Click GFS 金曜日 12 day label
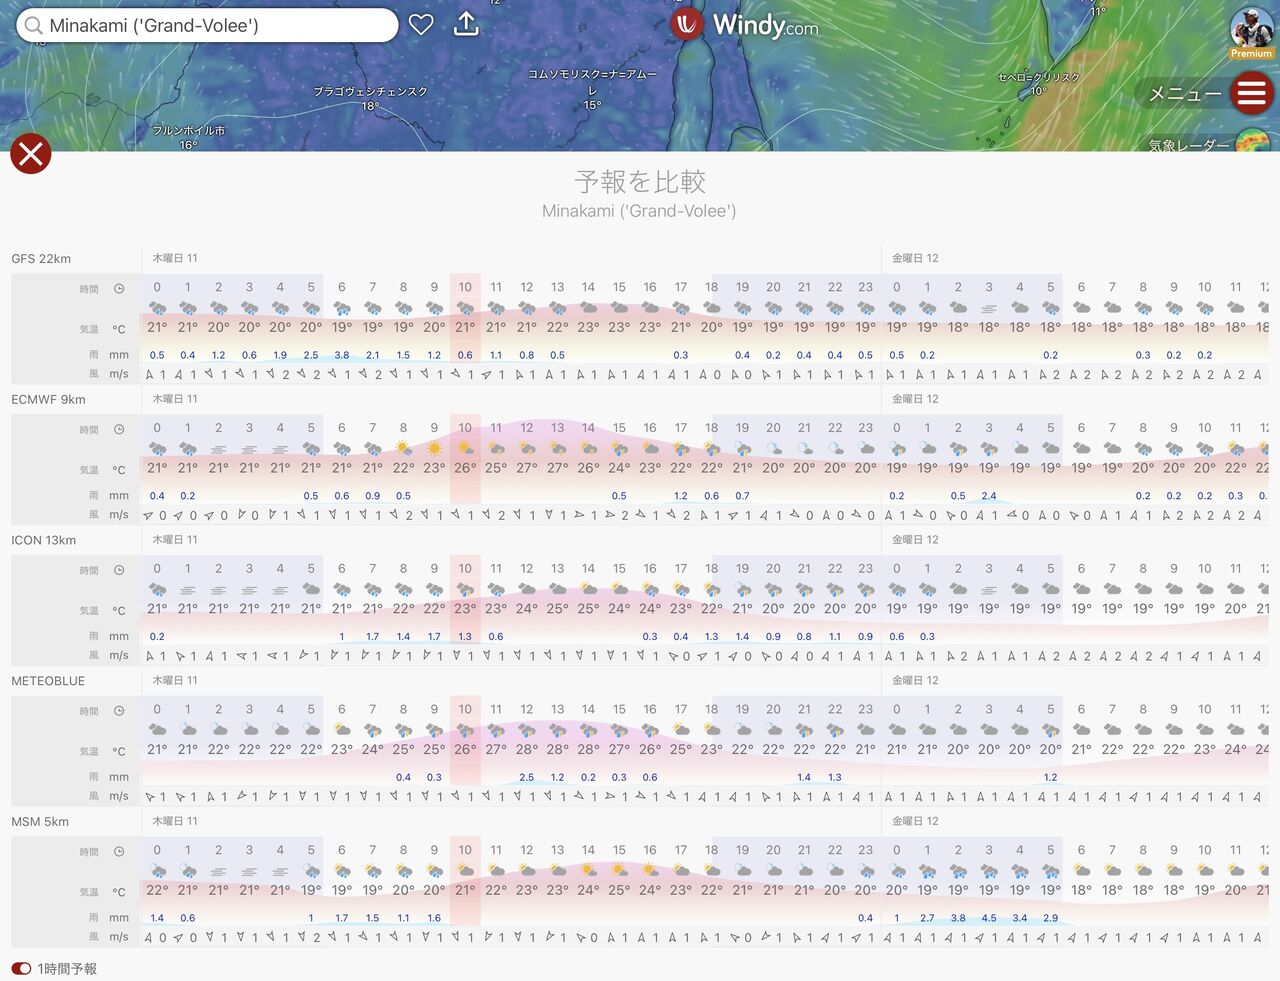 pos(915,258)
